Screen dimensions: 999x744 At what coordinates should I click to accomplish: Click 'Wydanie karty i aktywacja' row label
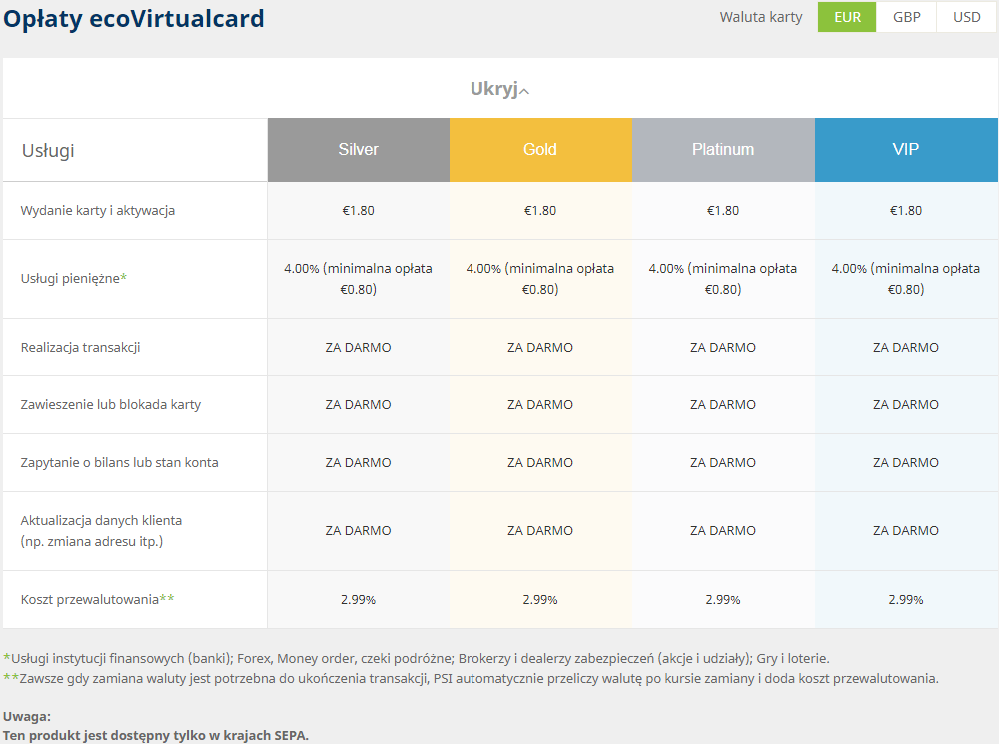pos(97,211)
